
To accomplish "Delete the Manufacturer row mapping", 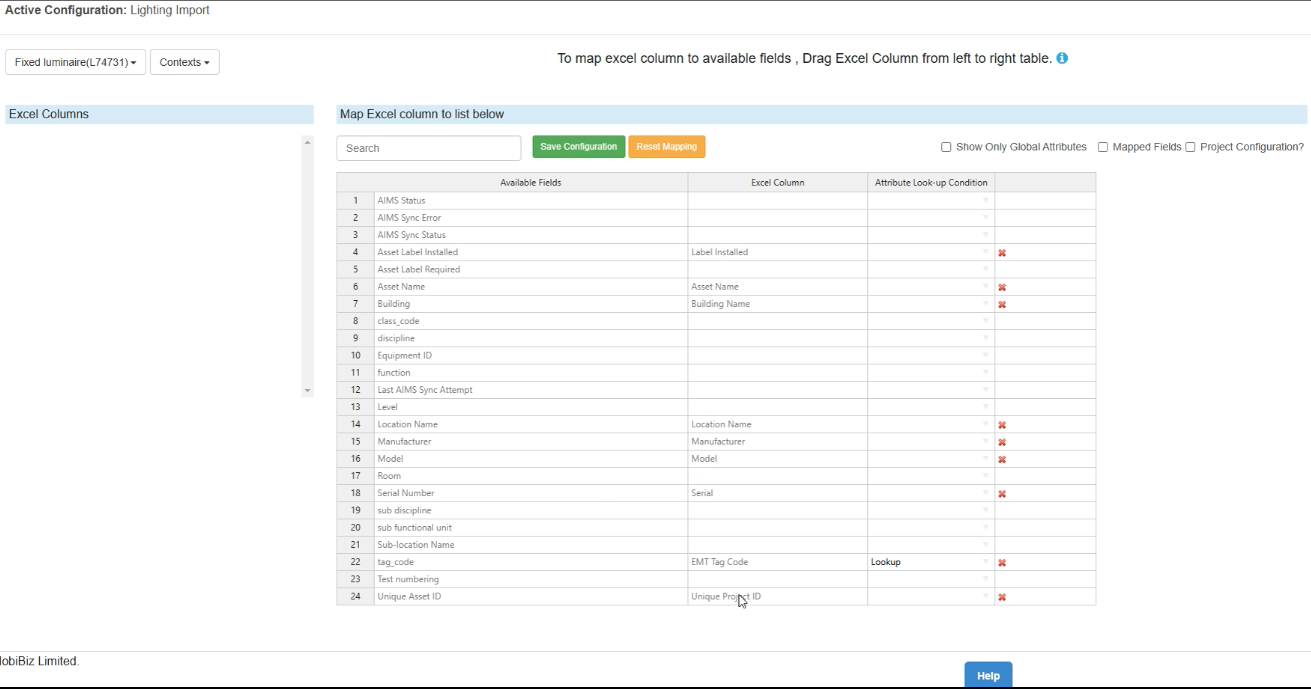I will pos(1002,442).
